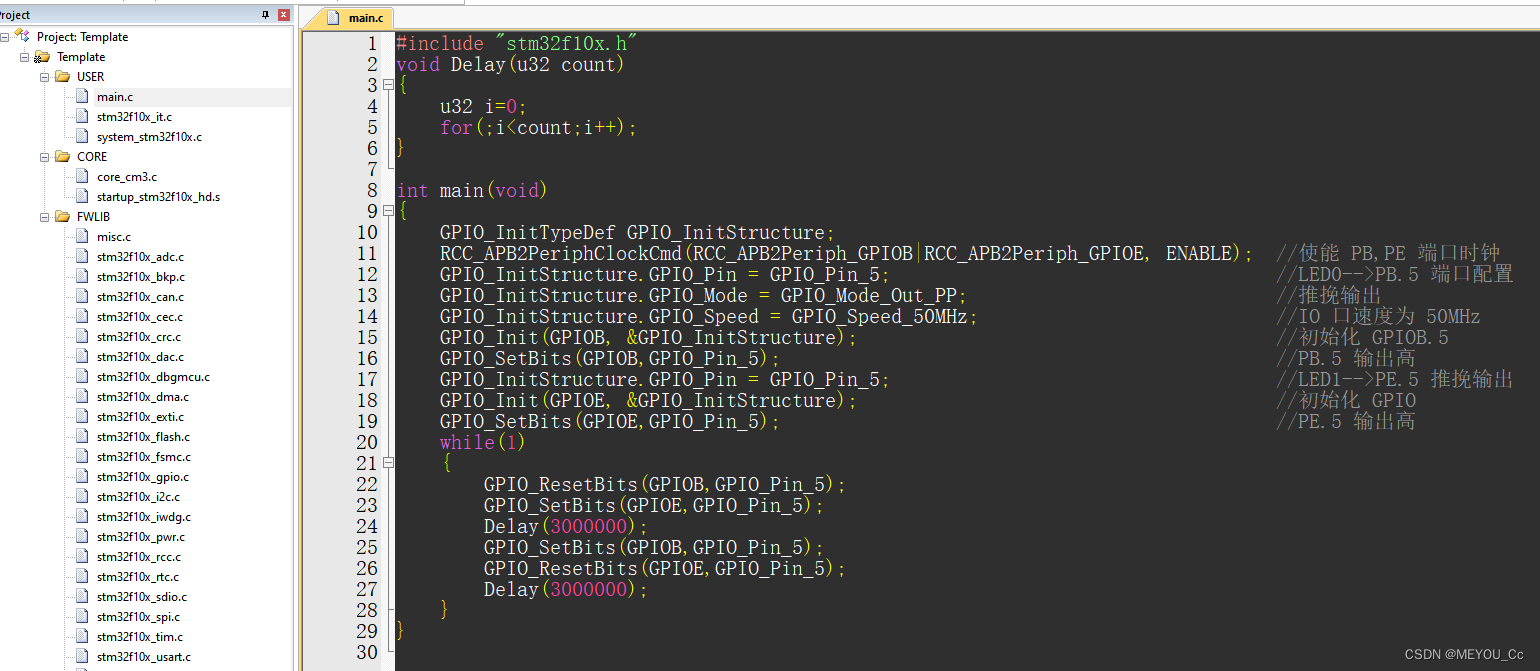Fold the Delay function body at line 3
Image resolution: width=1540 pixels, height=671 pixels.
coord(388,85)
